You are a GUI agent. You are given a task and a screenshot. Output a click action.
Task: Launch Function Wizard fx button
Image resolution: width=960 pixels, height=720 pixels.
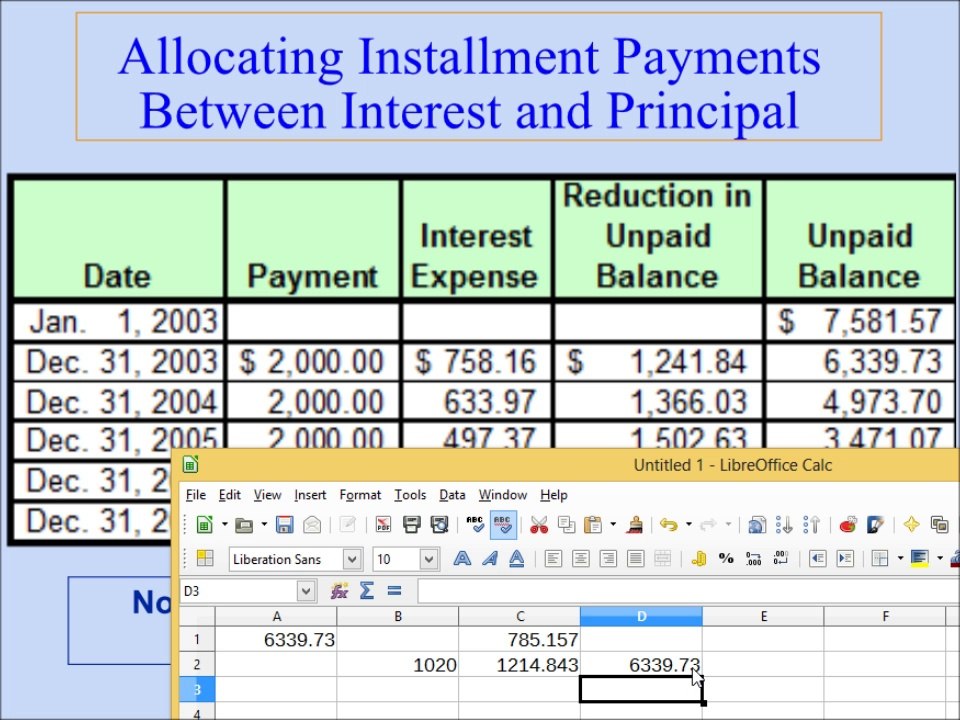click(x=339, y=591)
